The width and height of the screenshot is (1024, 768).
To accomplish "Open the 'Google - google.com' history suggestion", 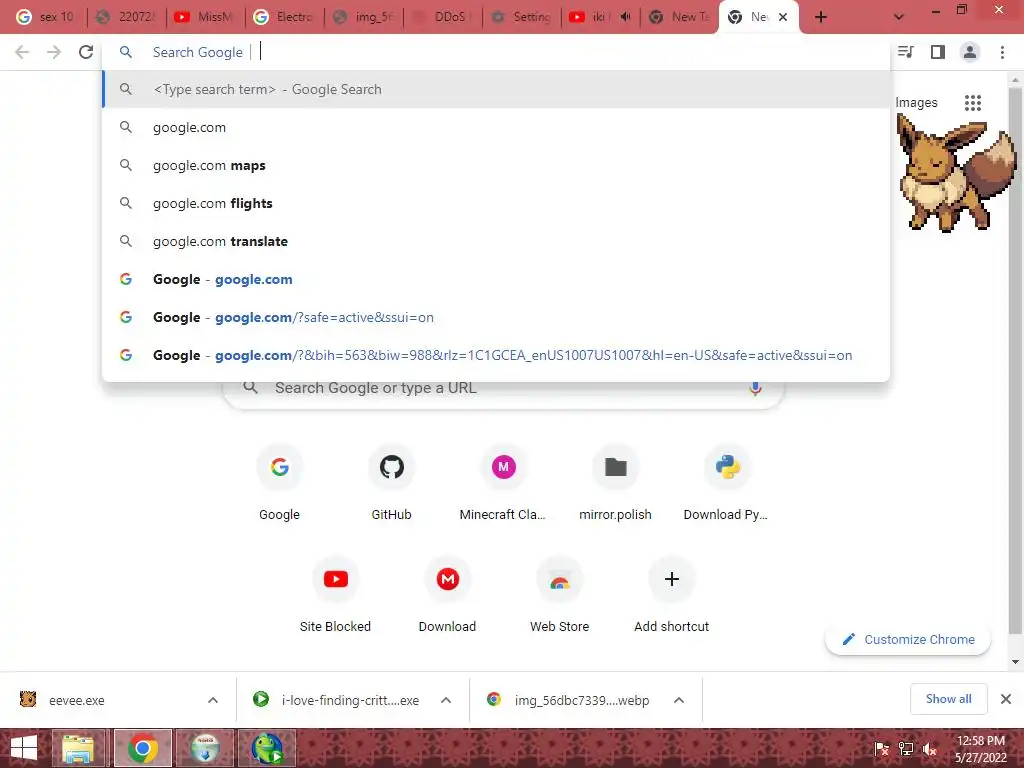I will 496,279.
